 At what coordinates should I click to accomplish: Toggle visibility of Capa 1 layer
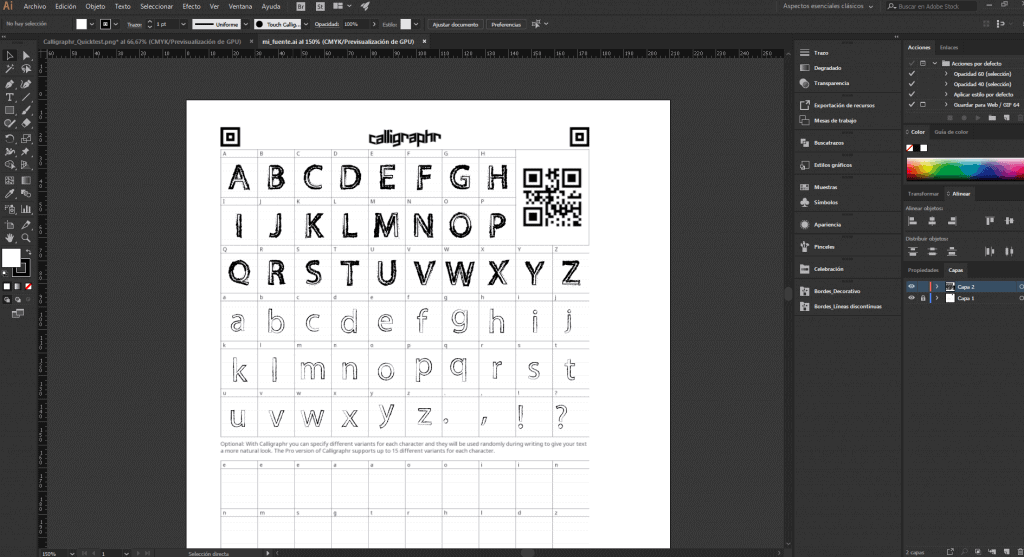[x=912, y=298]
